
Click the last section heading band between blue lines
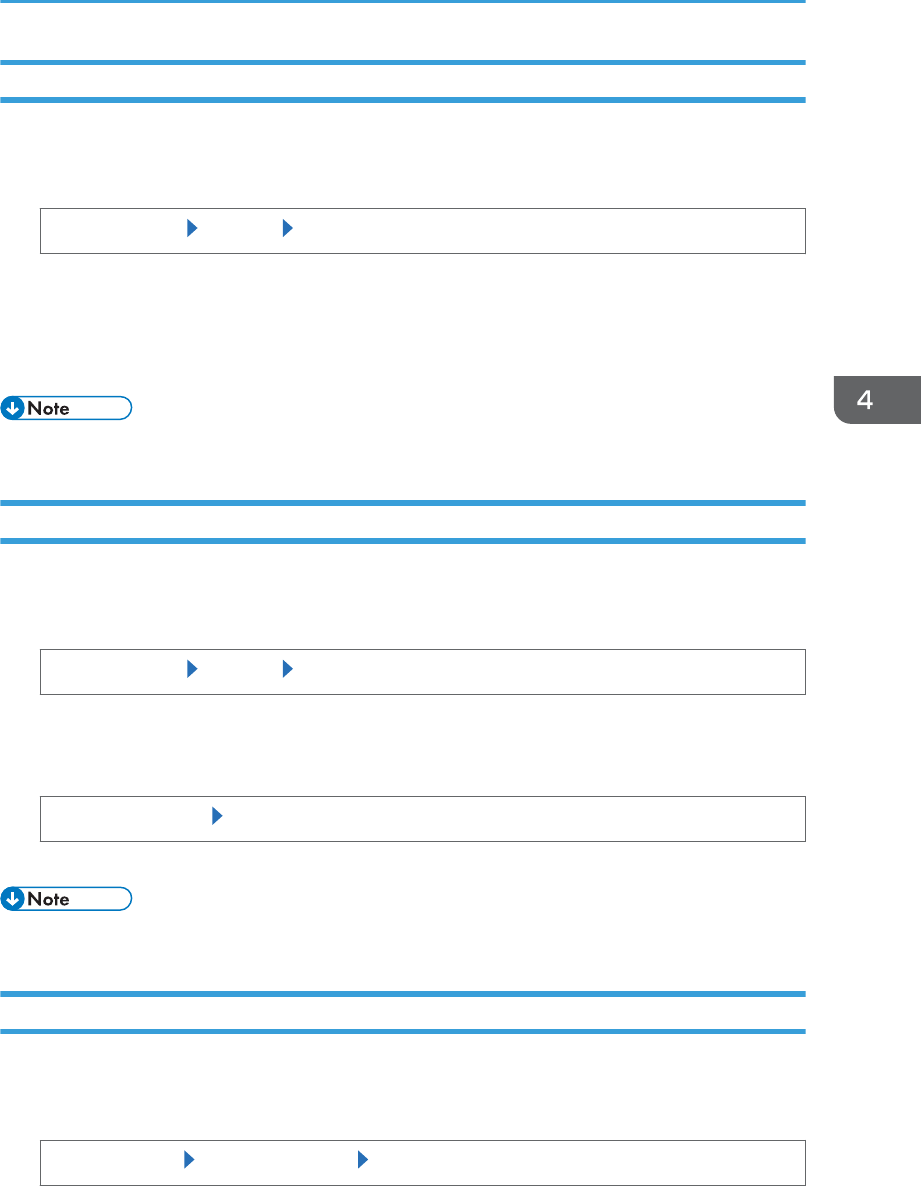402,1013
